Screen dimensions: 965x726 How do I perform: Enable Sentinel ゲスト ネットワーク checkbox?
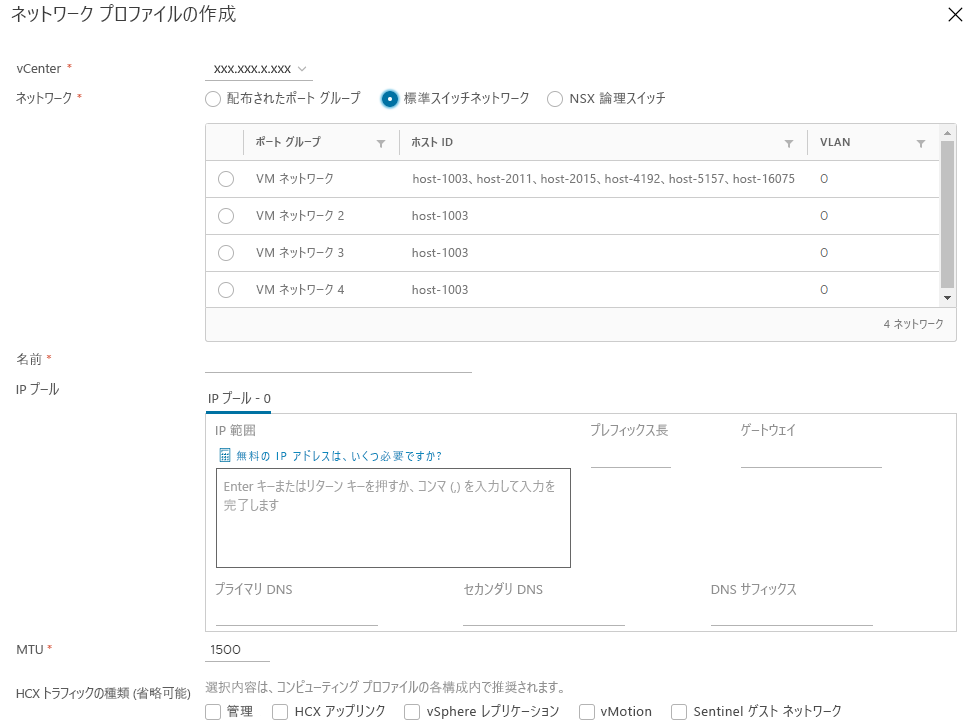(679, 712)
